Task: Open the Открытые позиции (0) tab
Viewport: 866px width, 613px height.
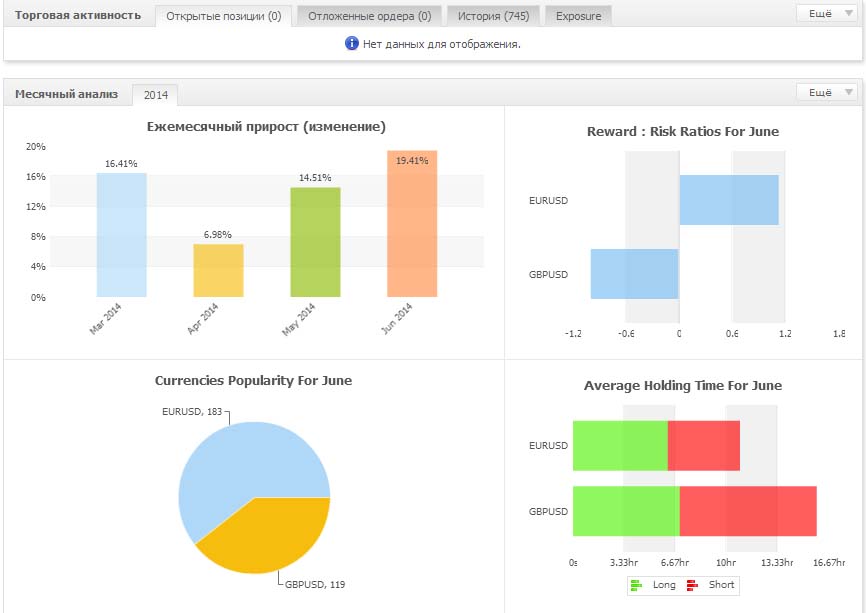Action: pos(223,16)
